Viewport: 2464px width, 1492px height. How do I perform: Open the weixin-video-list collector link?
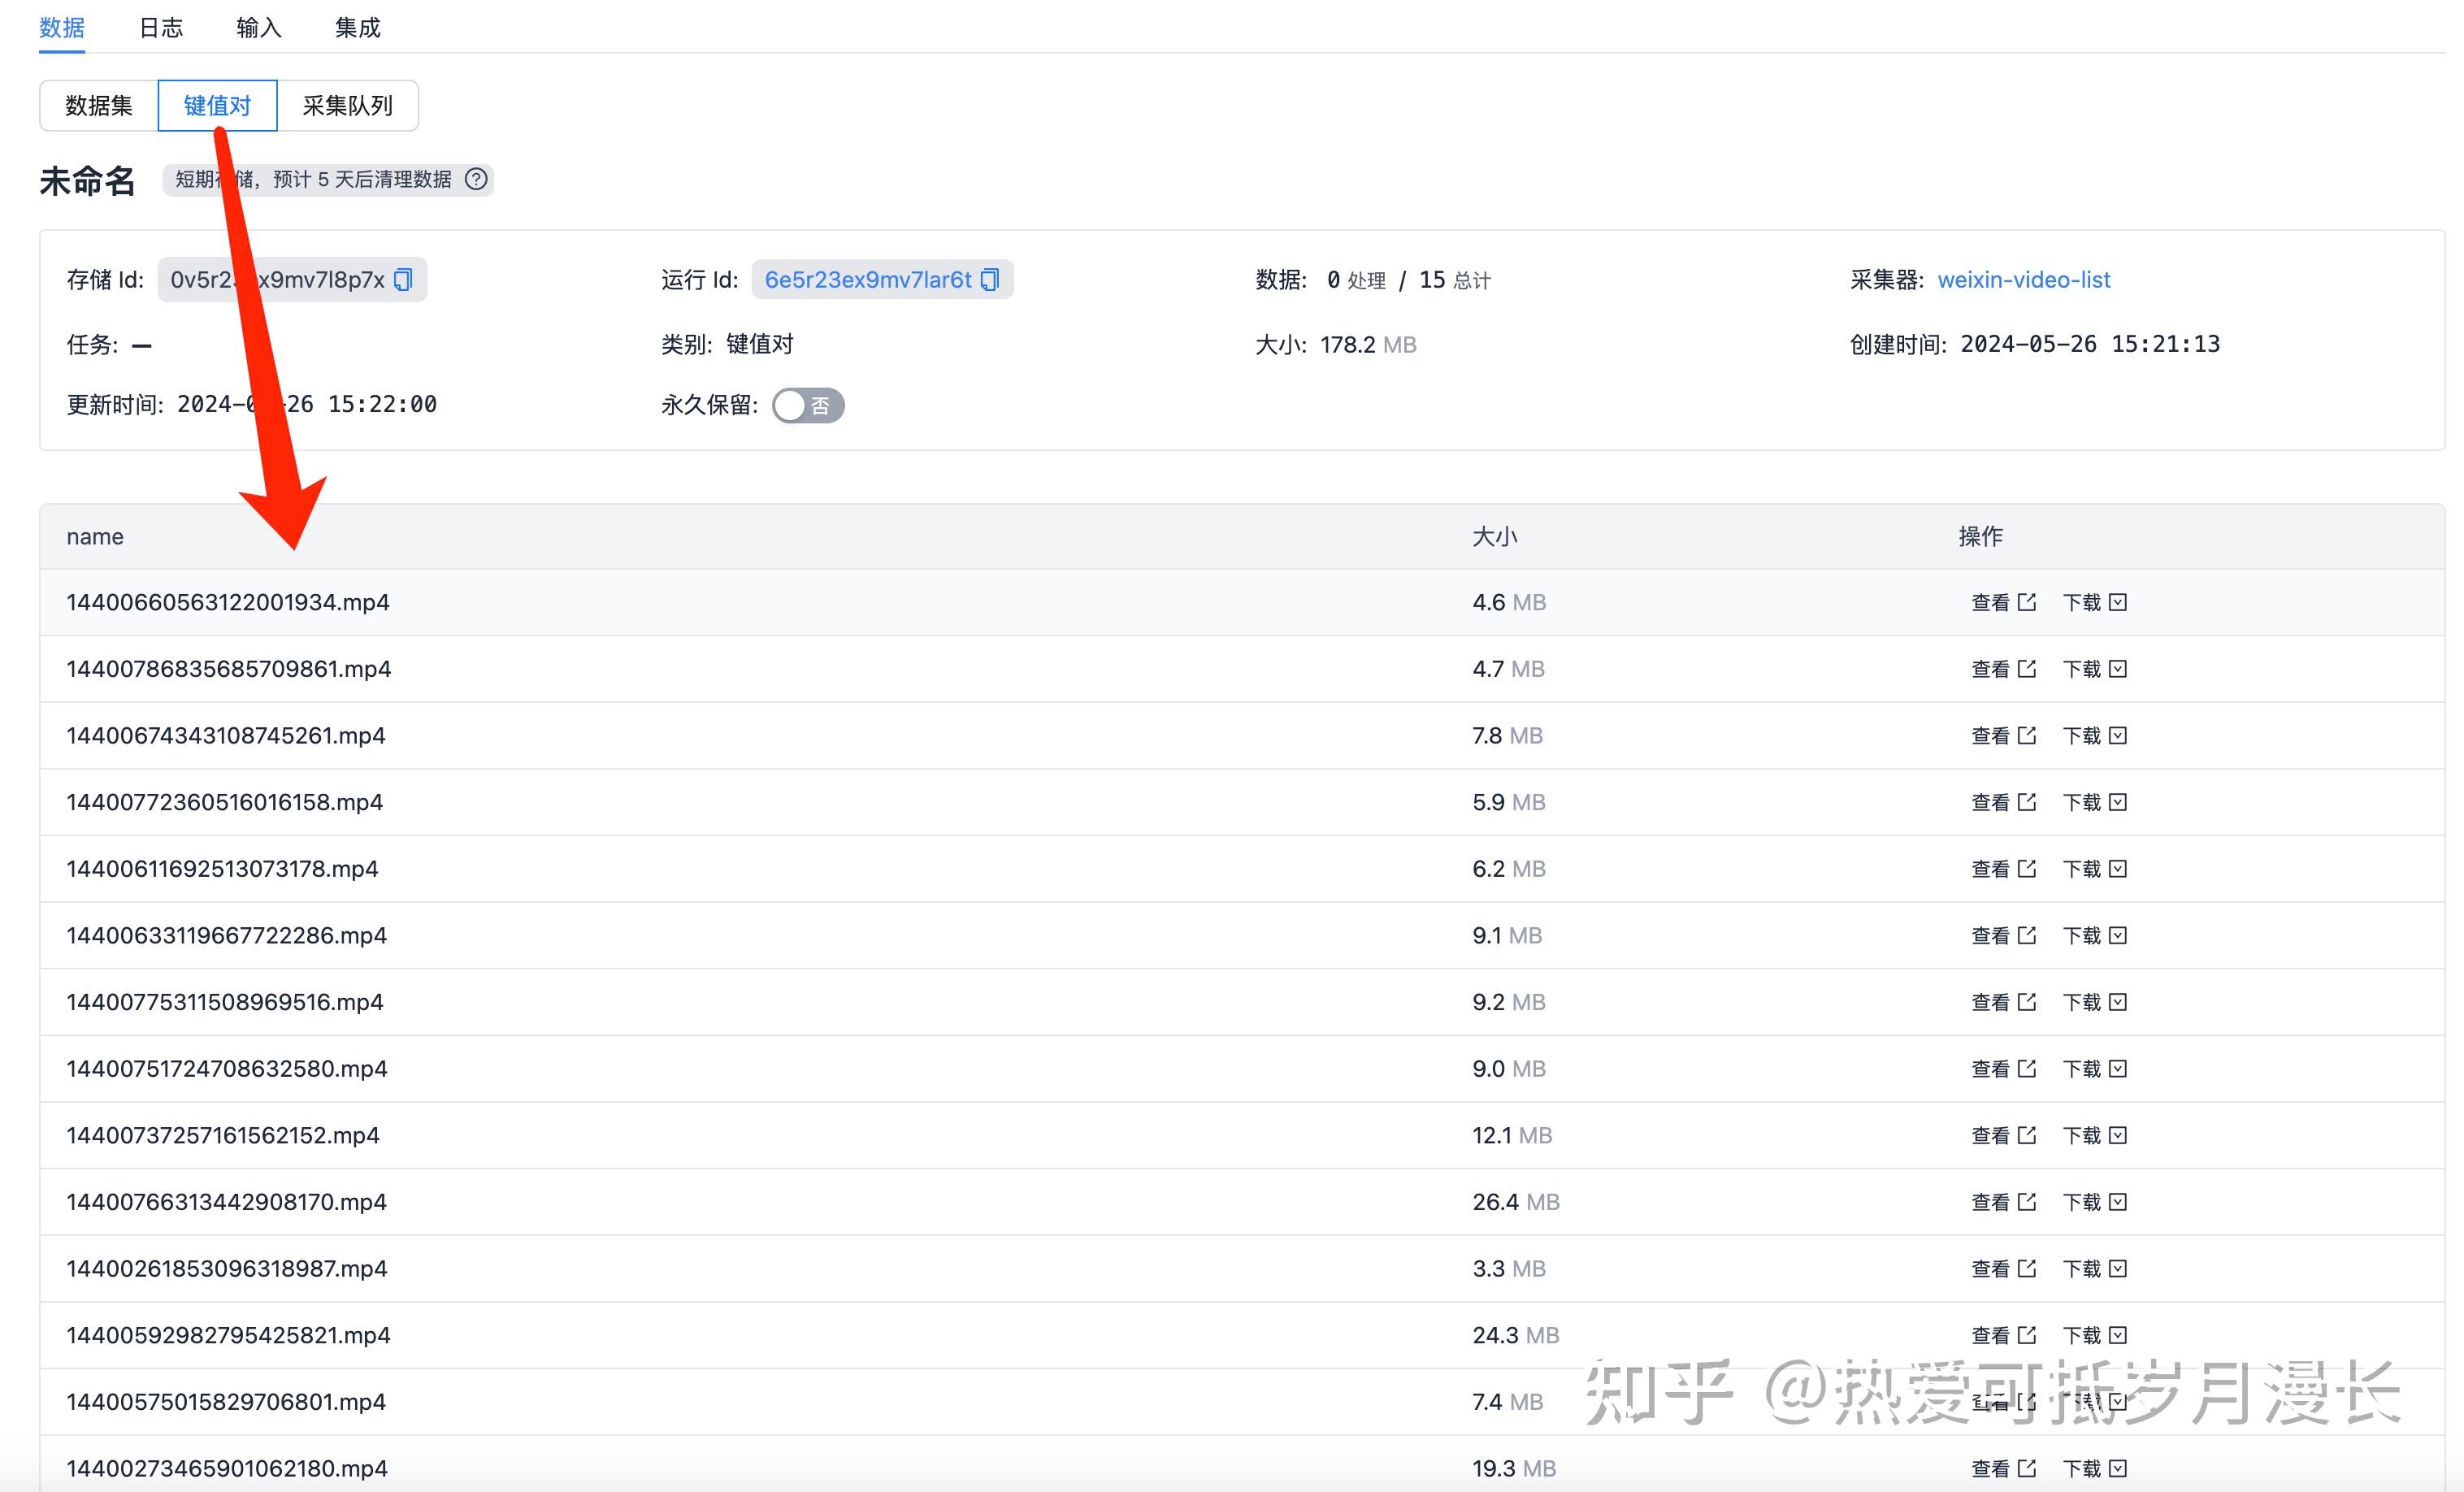point(2023,280)
